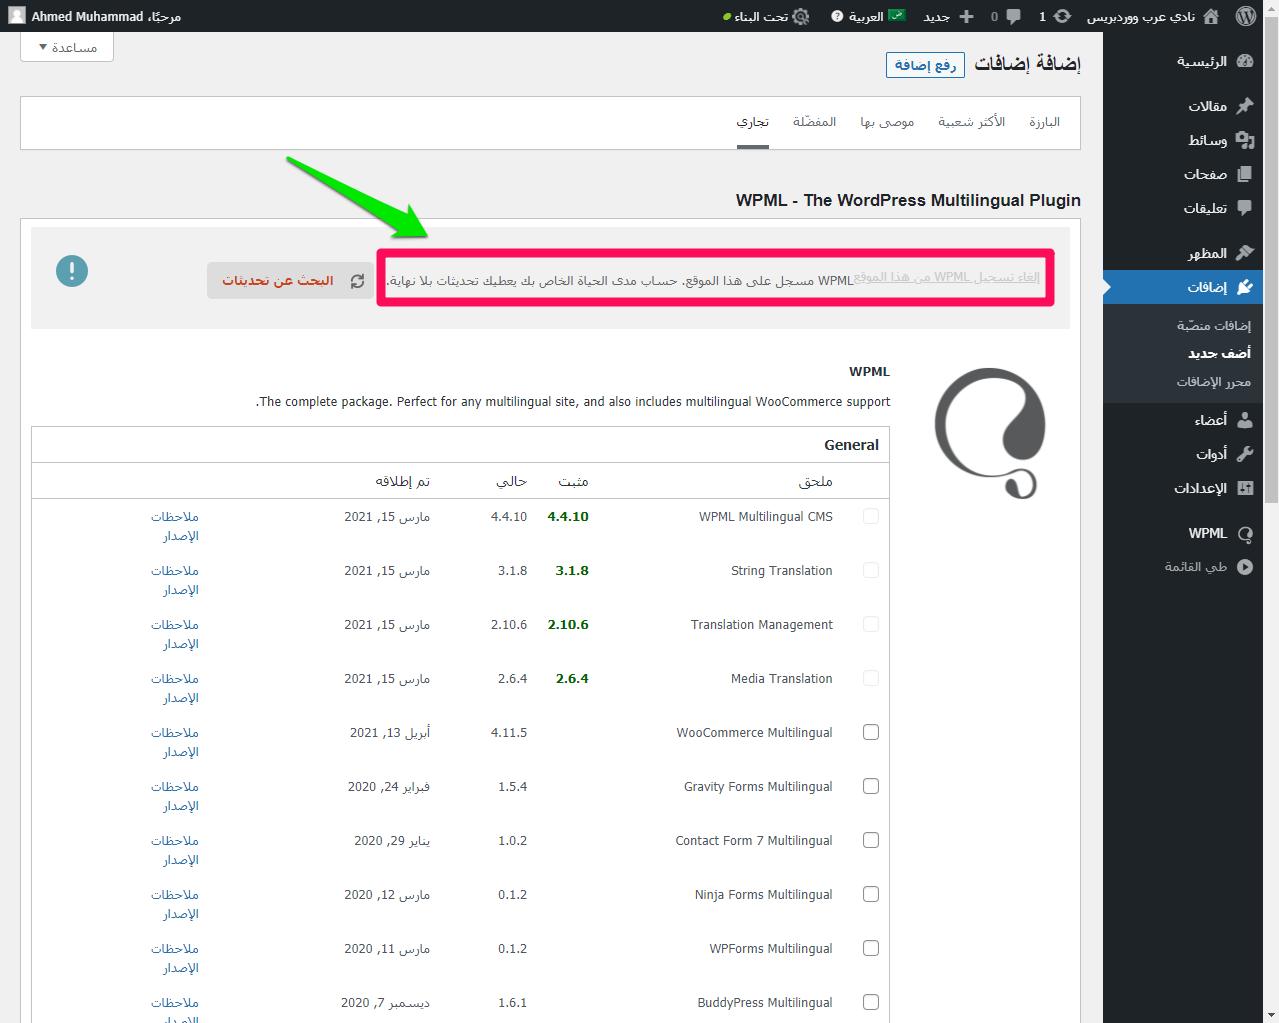Open the Posts menu (مقالات)
The width and height of the screenshot is (1279, 1023).
pyautogui.click(x=1207, y=106)
